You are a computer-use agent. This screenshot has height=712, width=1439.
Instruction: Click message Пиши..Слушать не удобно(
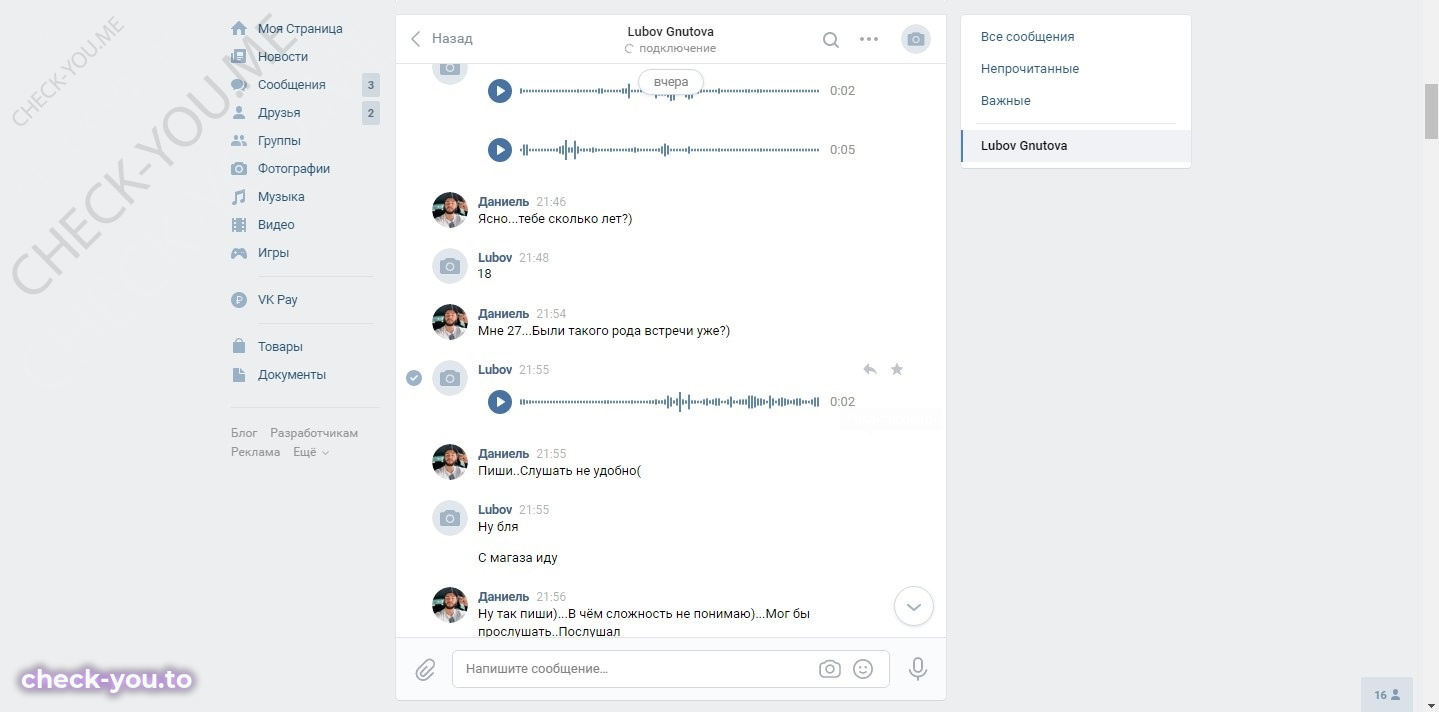click(559, 471)
